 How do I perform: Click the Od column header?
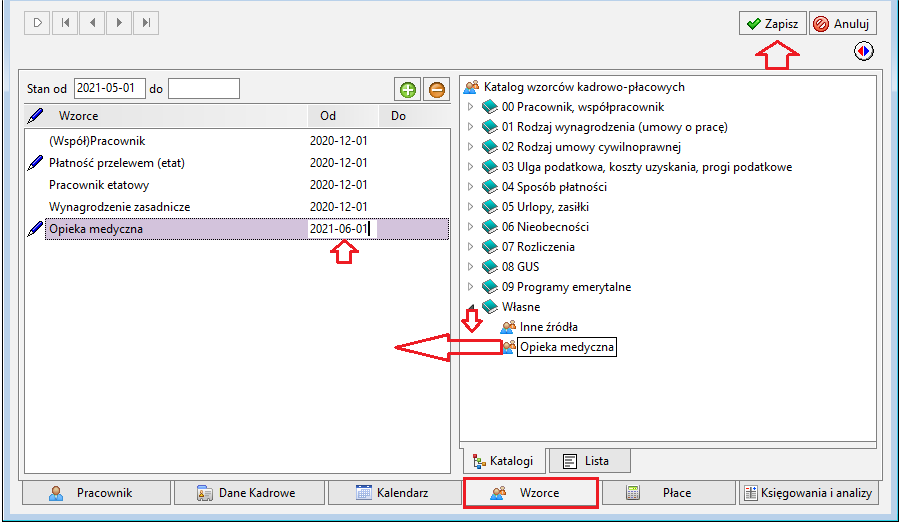343,116
